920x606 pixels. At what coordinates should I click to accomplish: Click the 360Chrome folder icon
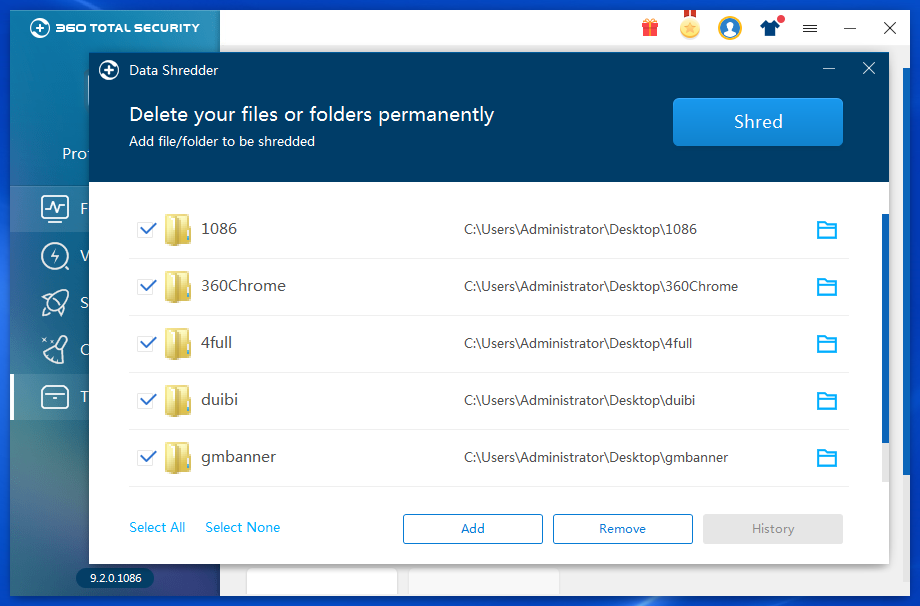(x=177, y=286)
